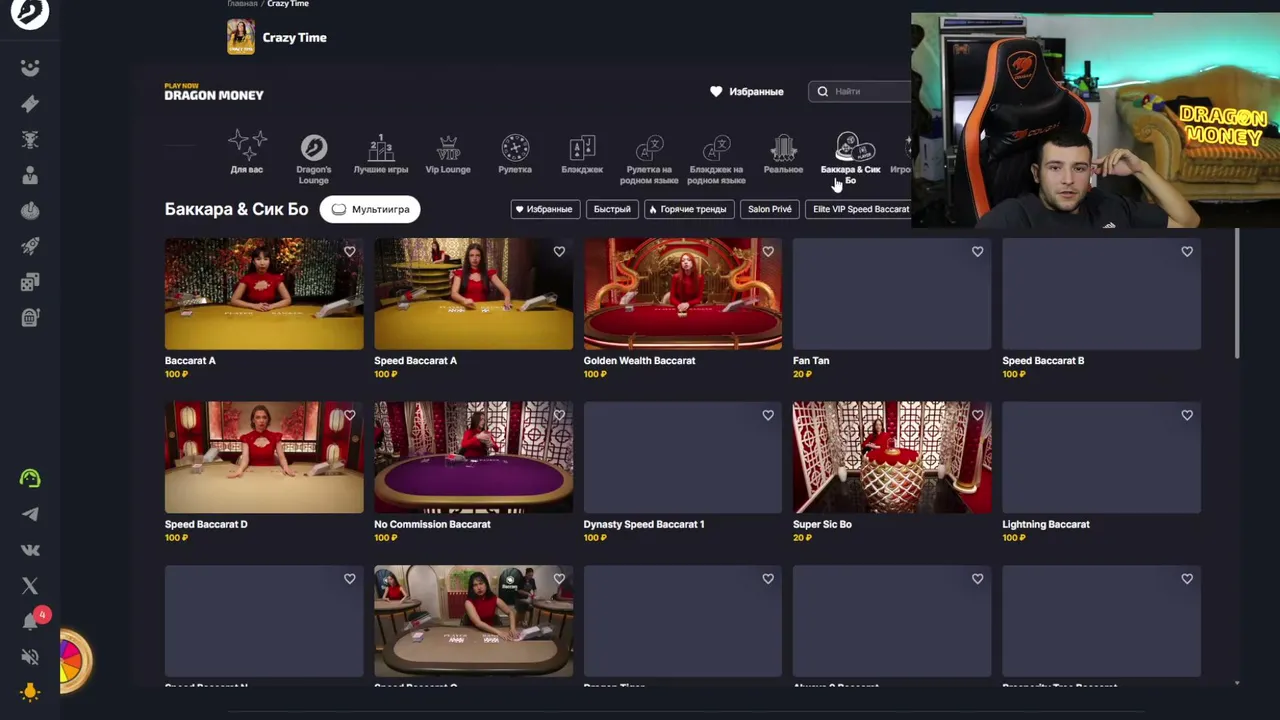Image resolution: width=1280 pixels, height=720 pixels.
Task: Open the Блэкджек на родном языке category
Action: tap(716, 159)
